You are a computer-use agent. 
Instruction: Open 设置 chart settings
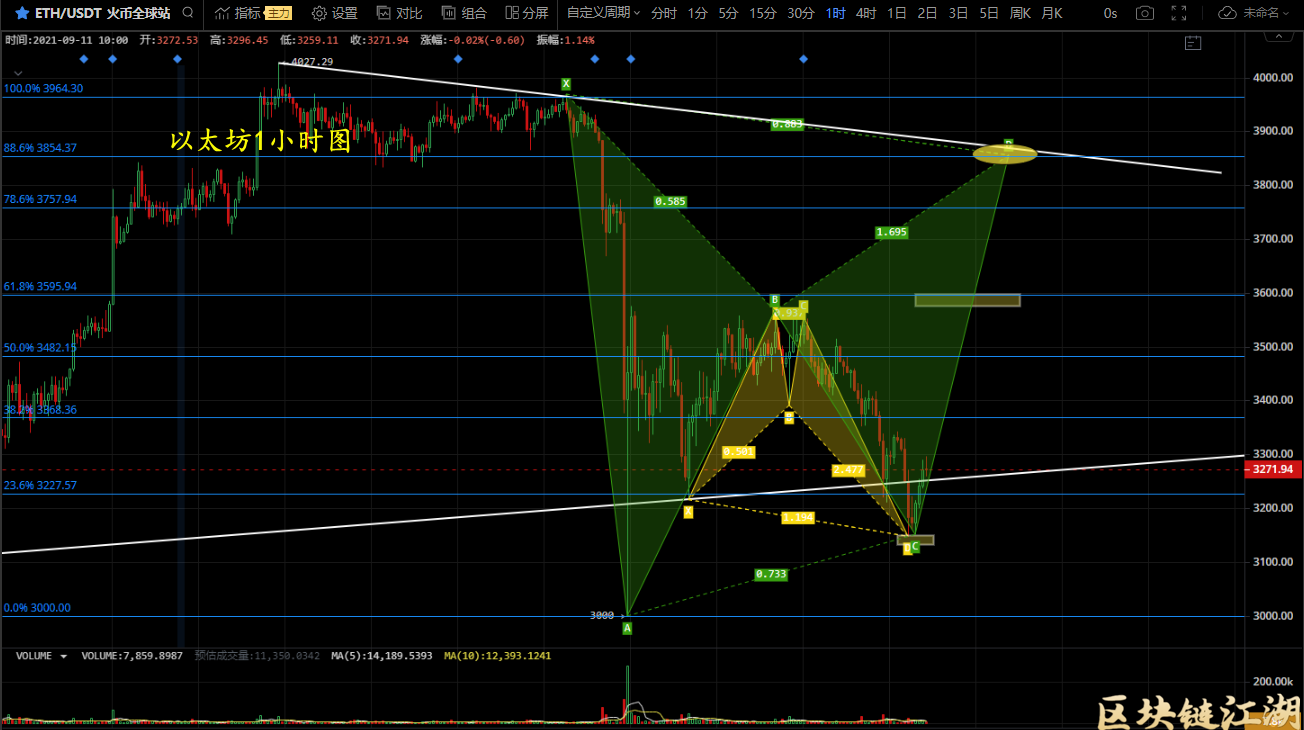click(334, 13)
